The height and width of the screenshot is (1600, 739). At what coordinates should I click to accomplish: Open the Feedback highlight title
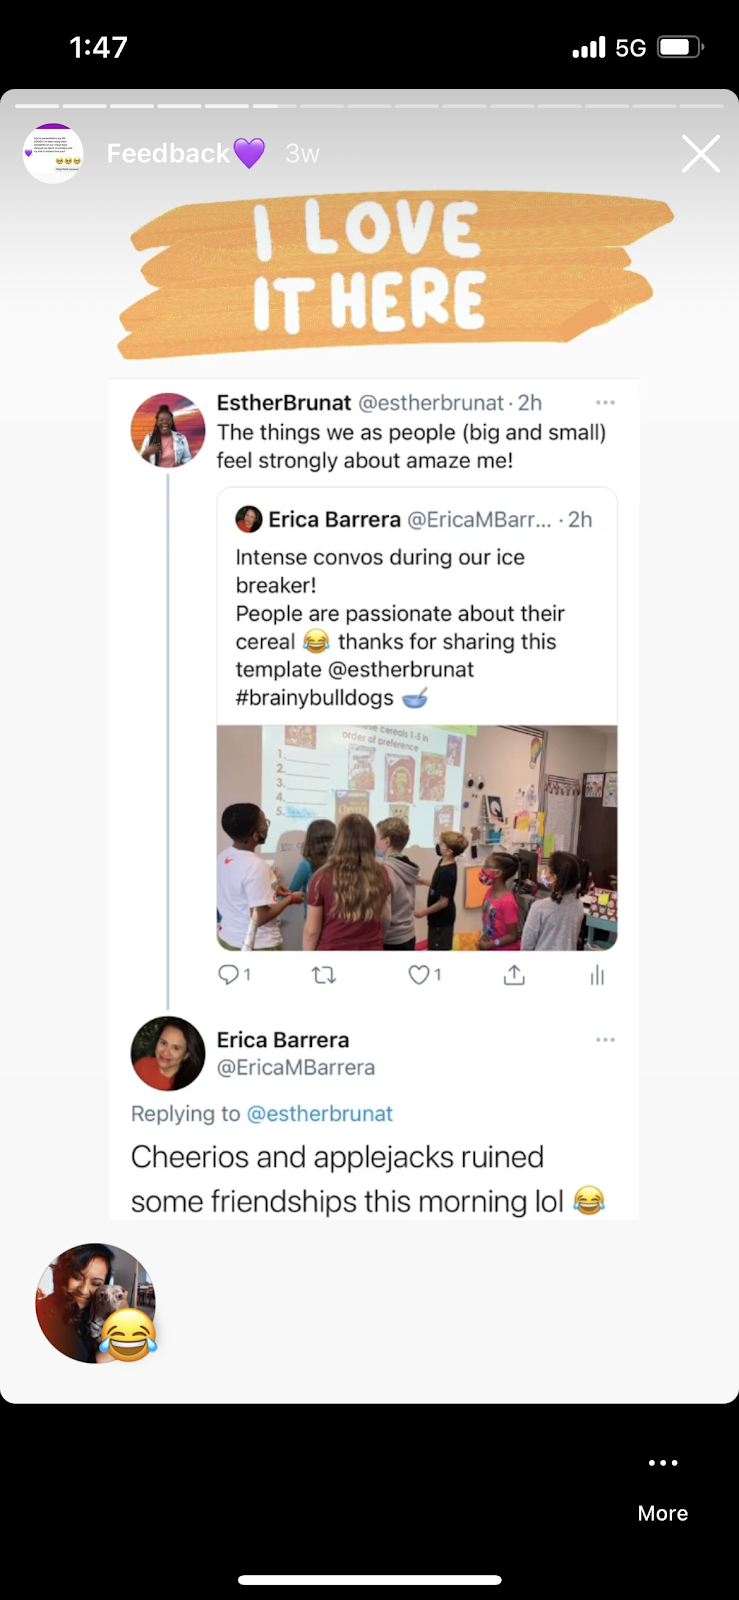(168, 153)
